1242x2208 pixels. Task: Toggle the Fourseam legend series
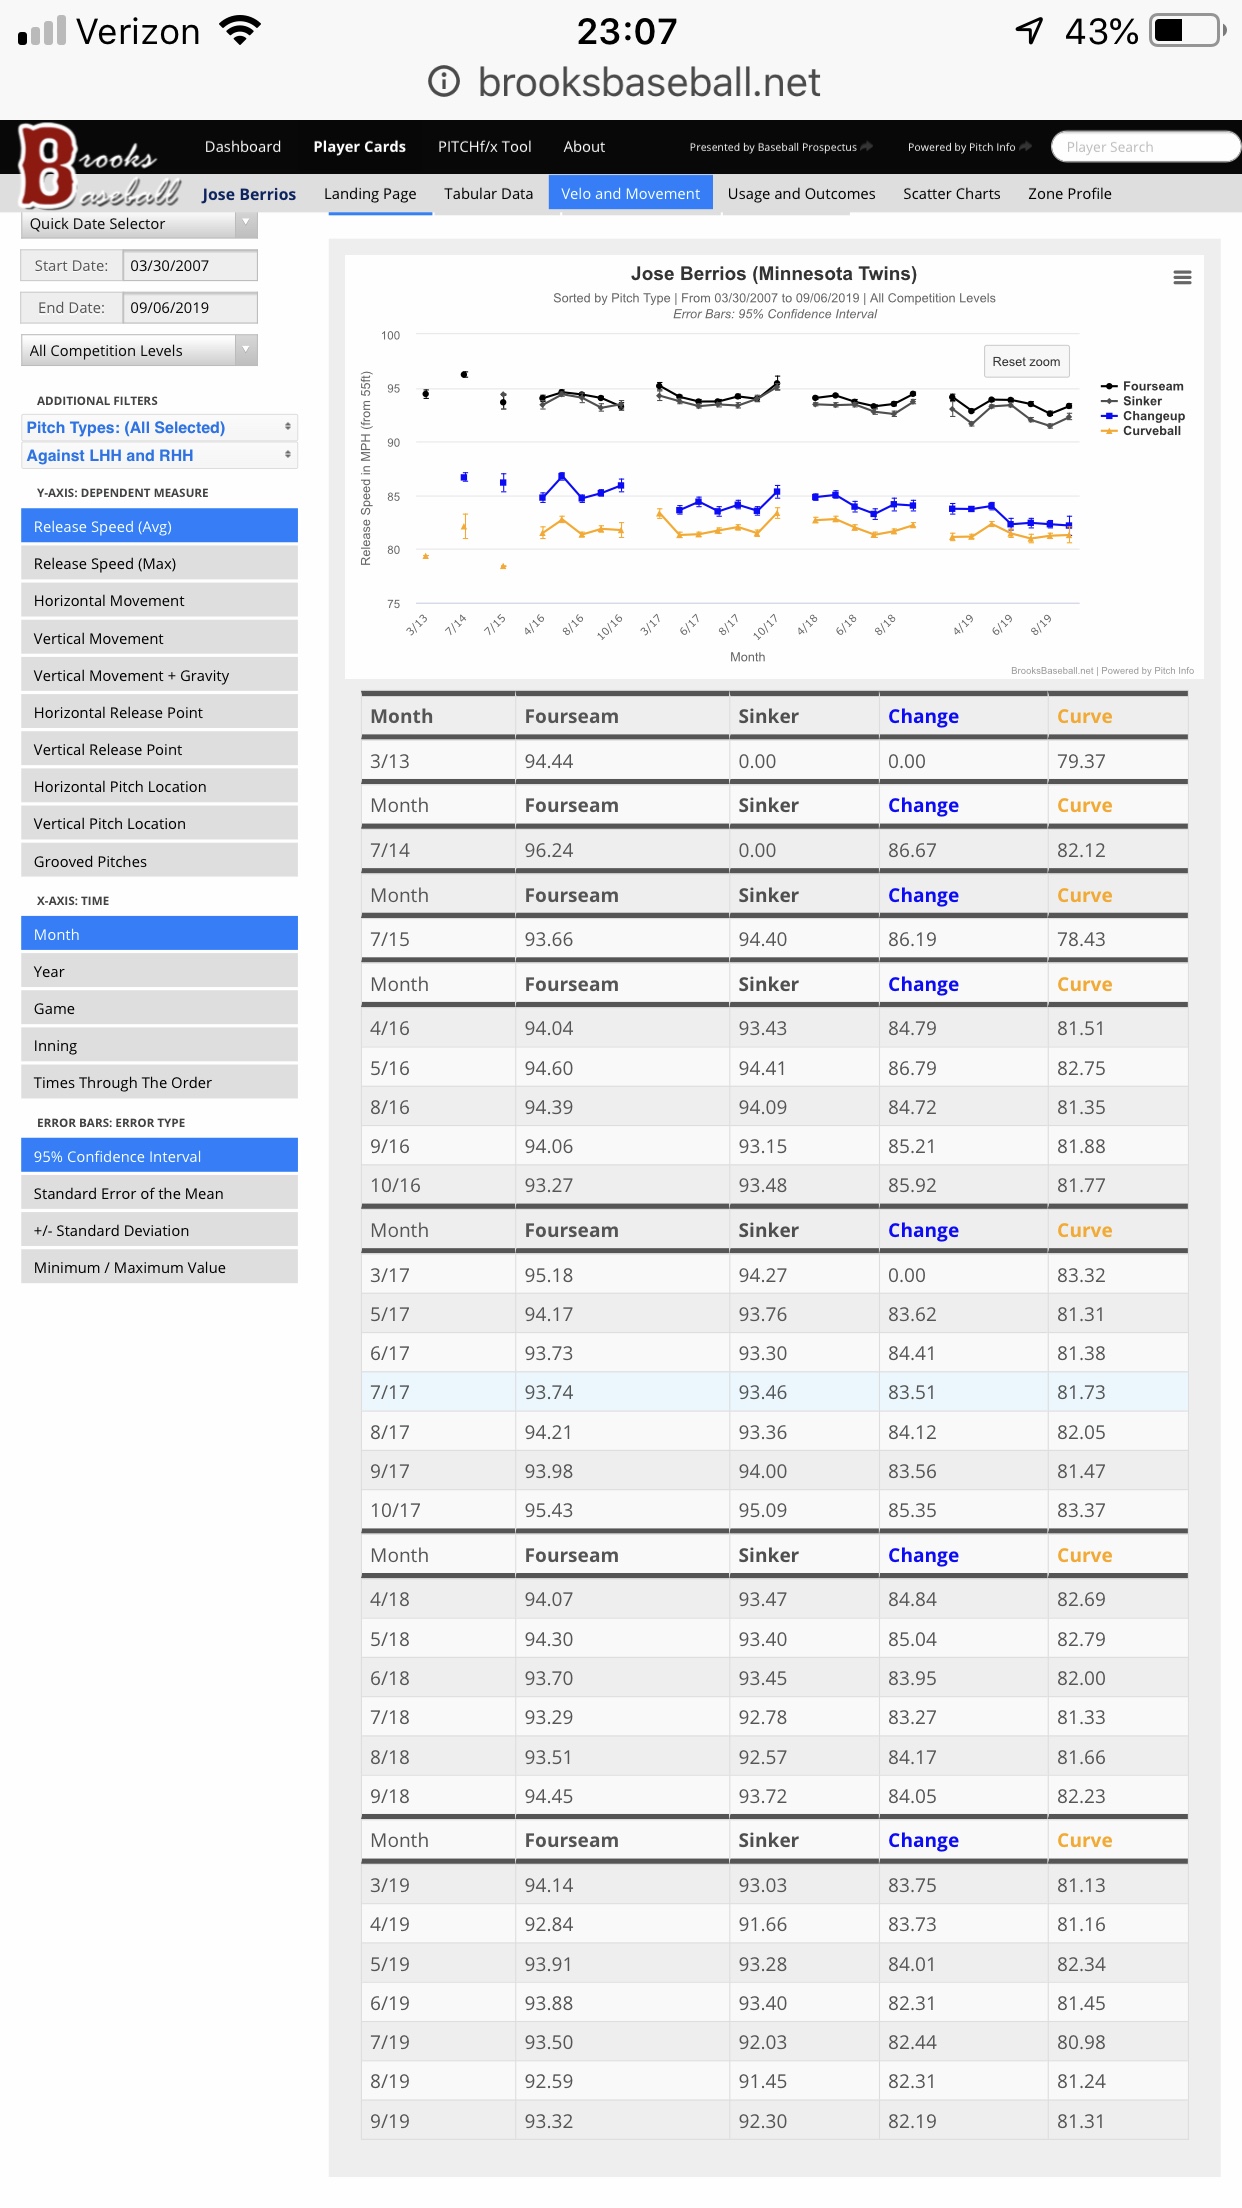point(1142,386)
